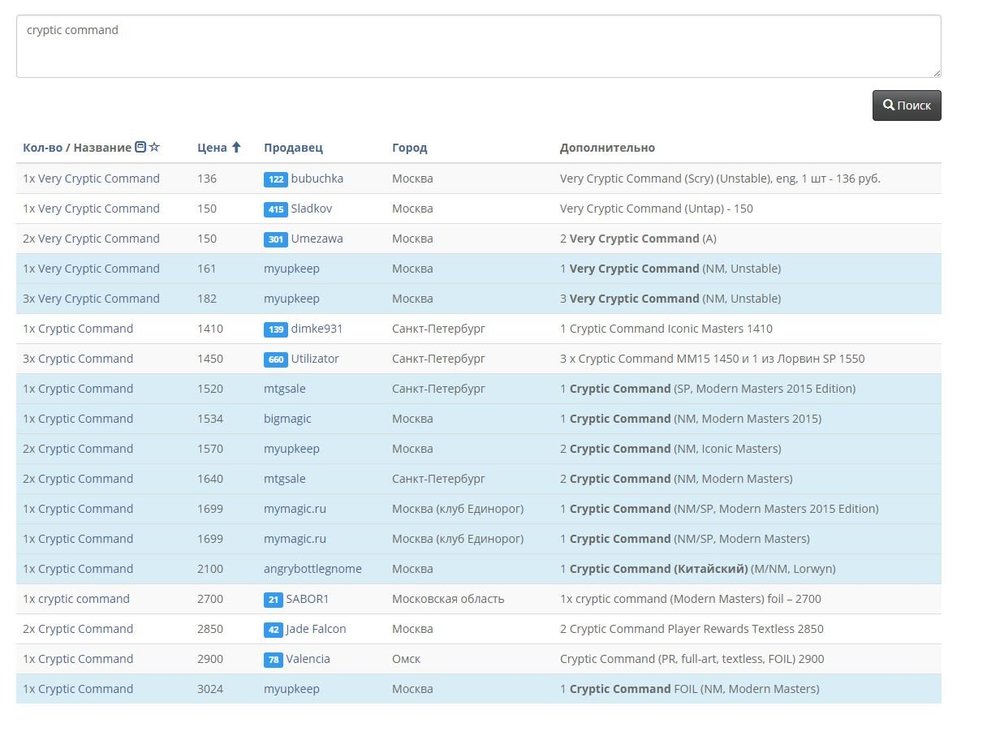Sort the table by Продавец column
1000x736 pixels.
293,148
